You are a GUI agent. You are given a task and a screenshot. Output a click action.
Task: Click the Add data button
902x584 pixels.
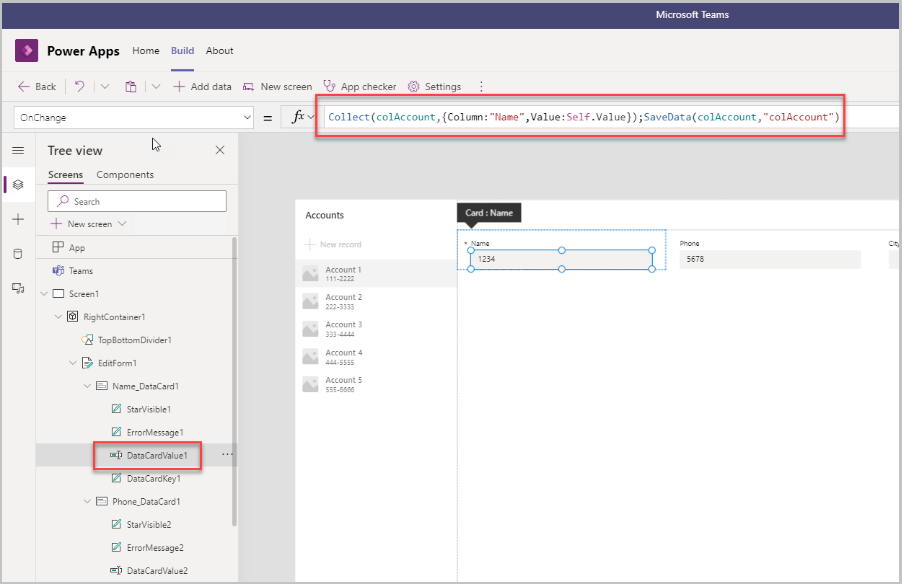pos(202,86)
